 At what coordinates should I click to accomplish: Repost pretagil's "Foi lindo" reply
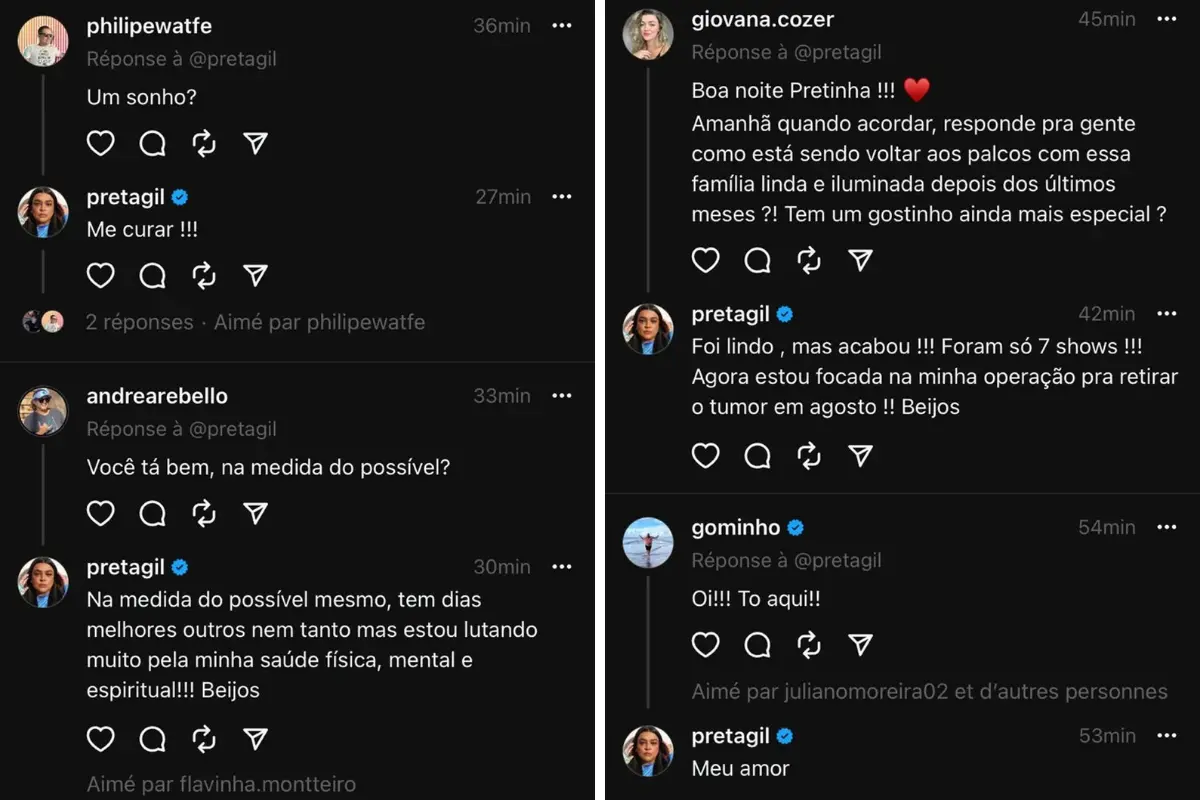[809, 455]
